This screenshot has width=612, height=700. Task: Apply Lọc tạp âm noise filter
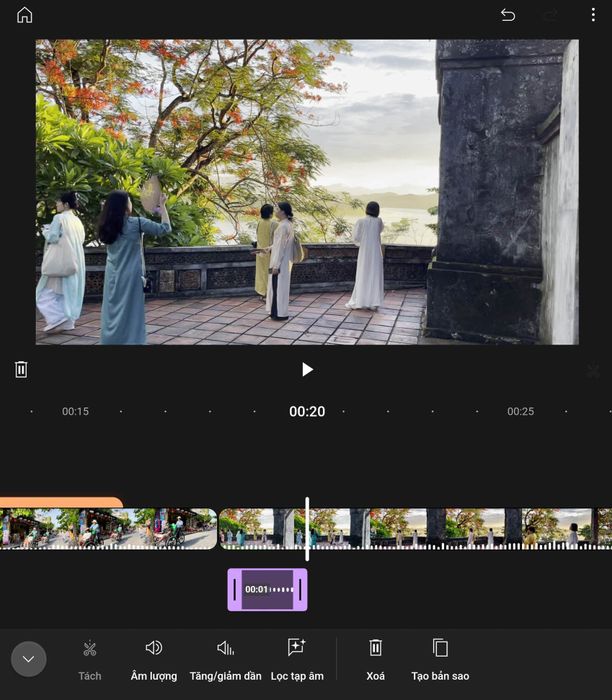click(297, 661)
